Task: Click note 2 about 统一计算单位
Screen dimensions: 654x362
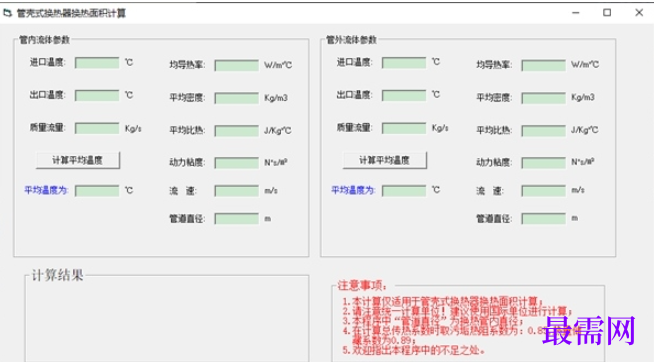Action: pos(457,311)
